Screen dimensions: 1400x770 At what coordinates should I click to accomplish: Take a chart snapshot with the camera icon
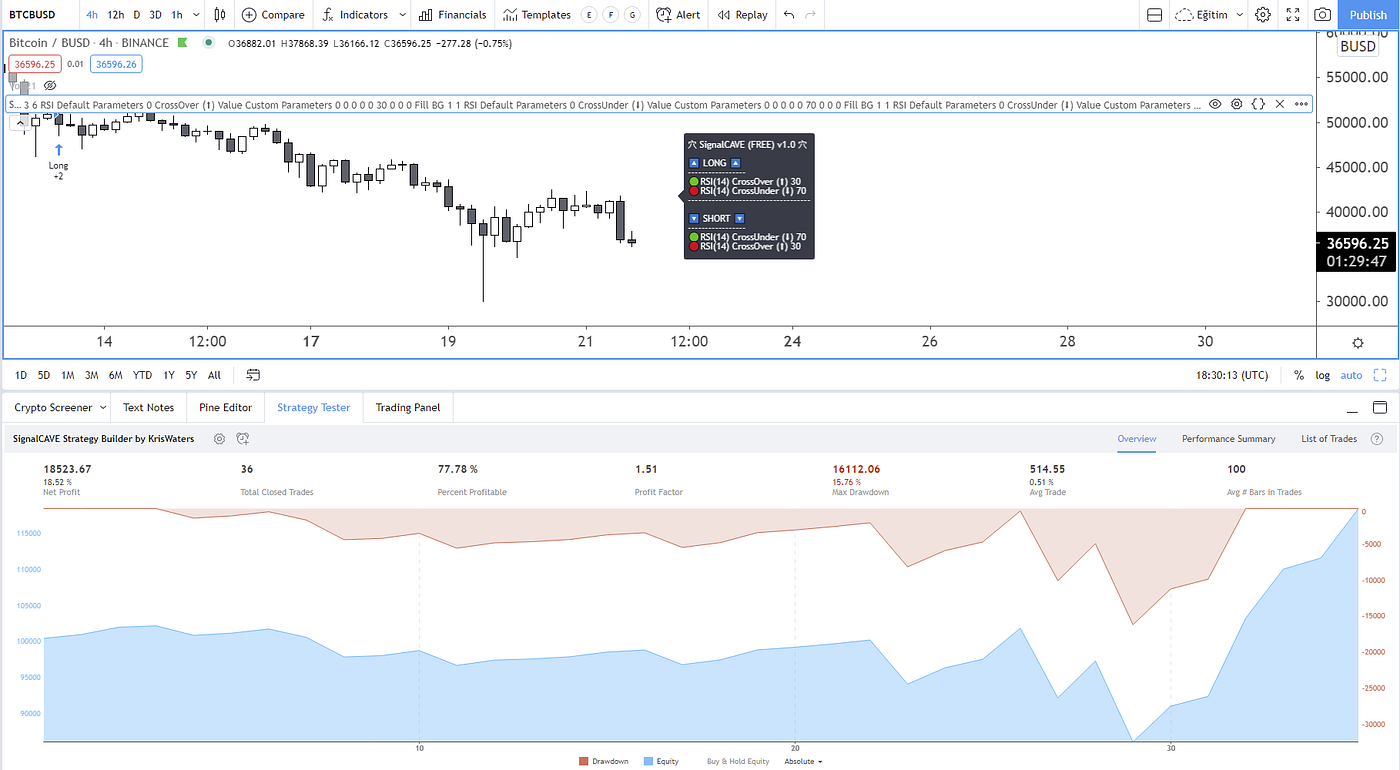1322,14
